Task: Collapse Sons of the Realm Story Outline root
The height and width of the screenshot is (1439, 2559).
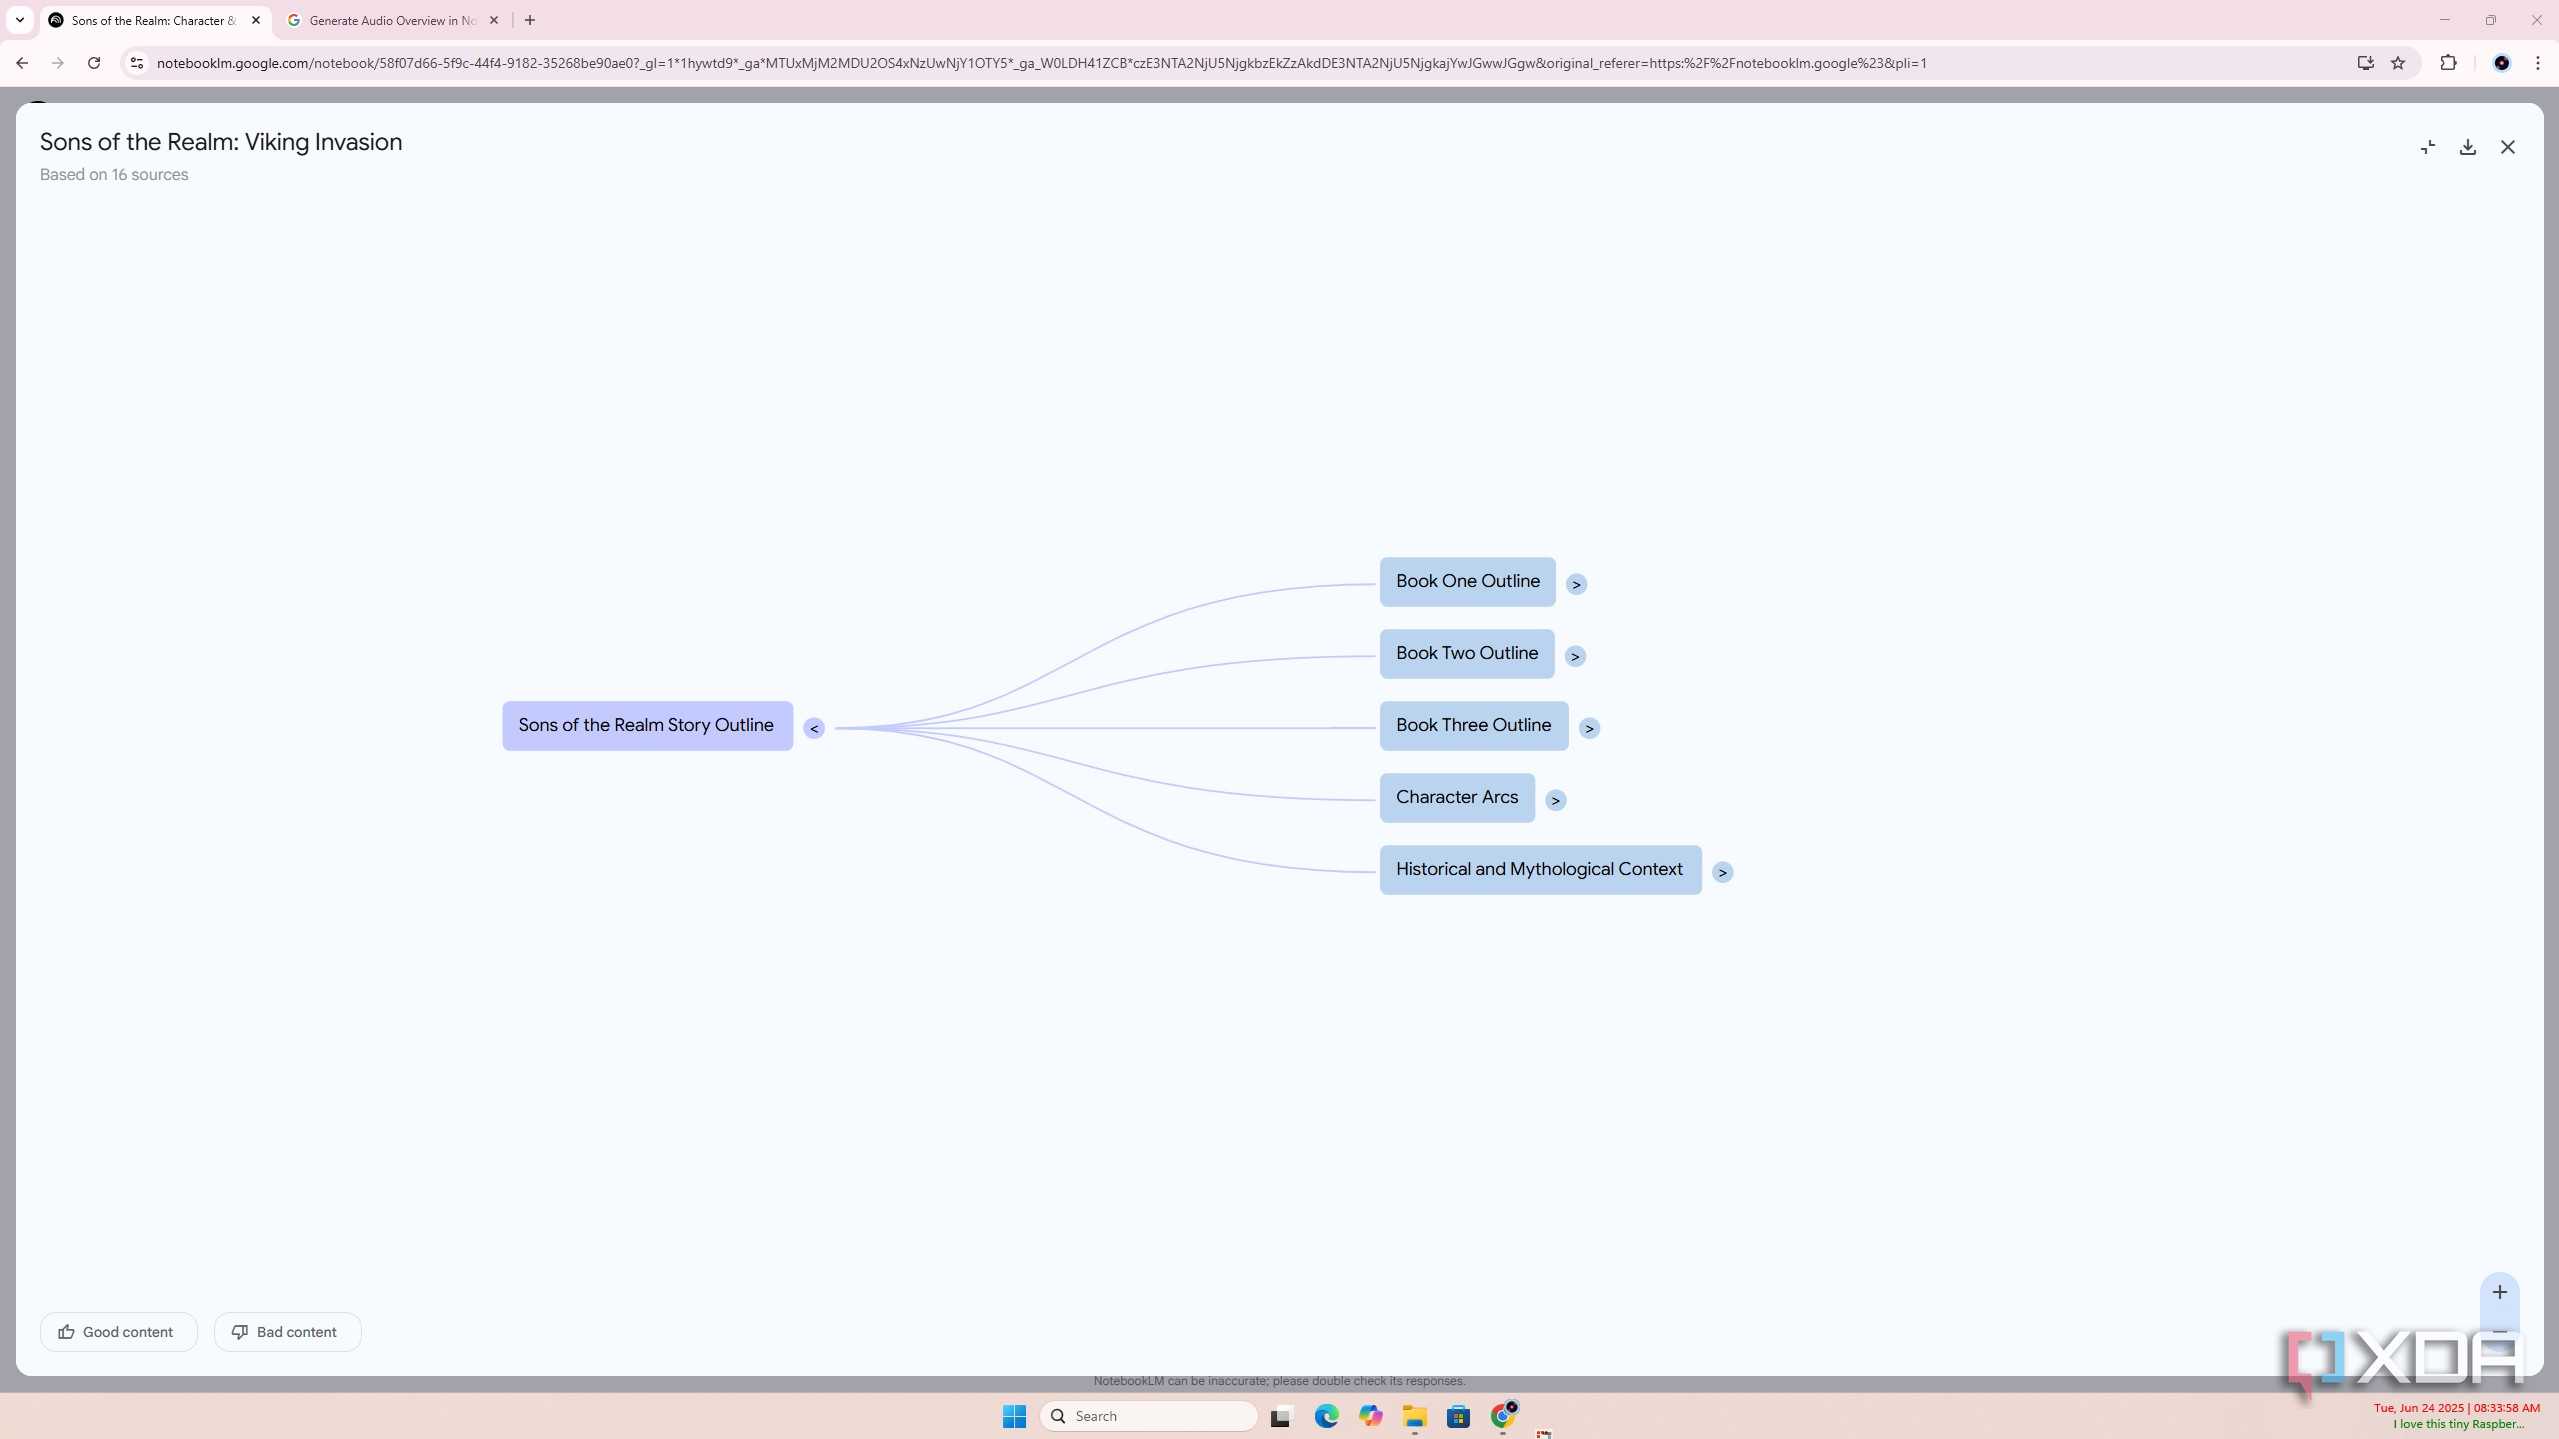Action: (814, 728)
